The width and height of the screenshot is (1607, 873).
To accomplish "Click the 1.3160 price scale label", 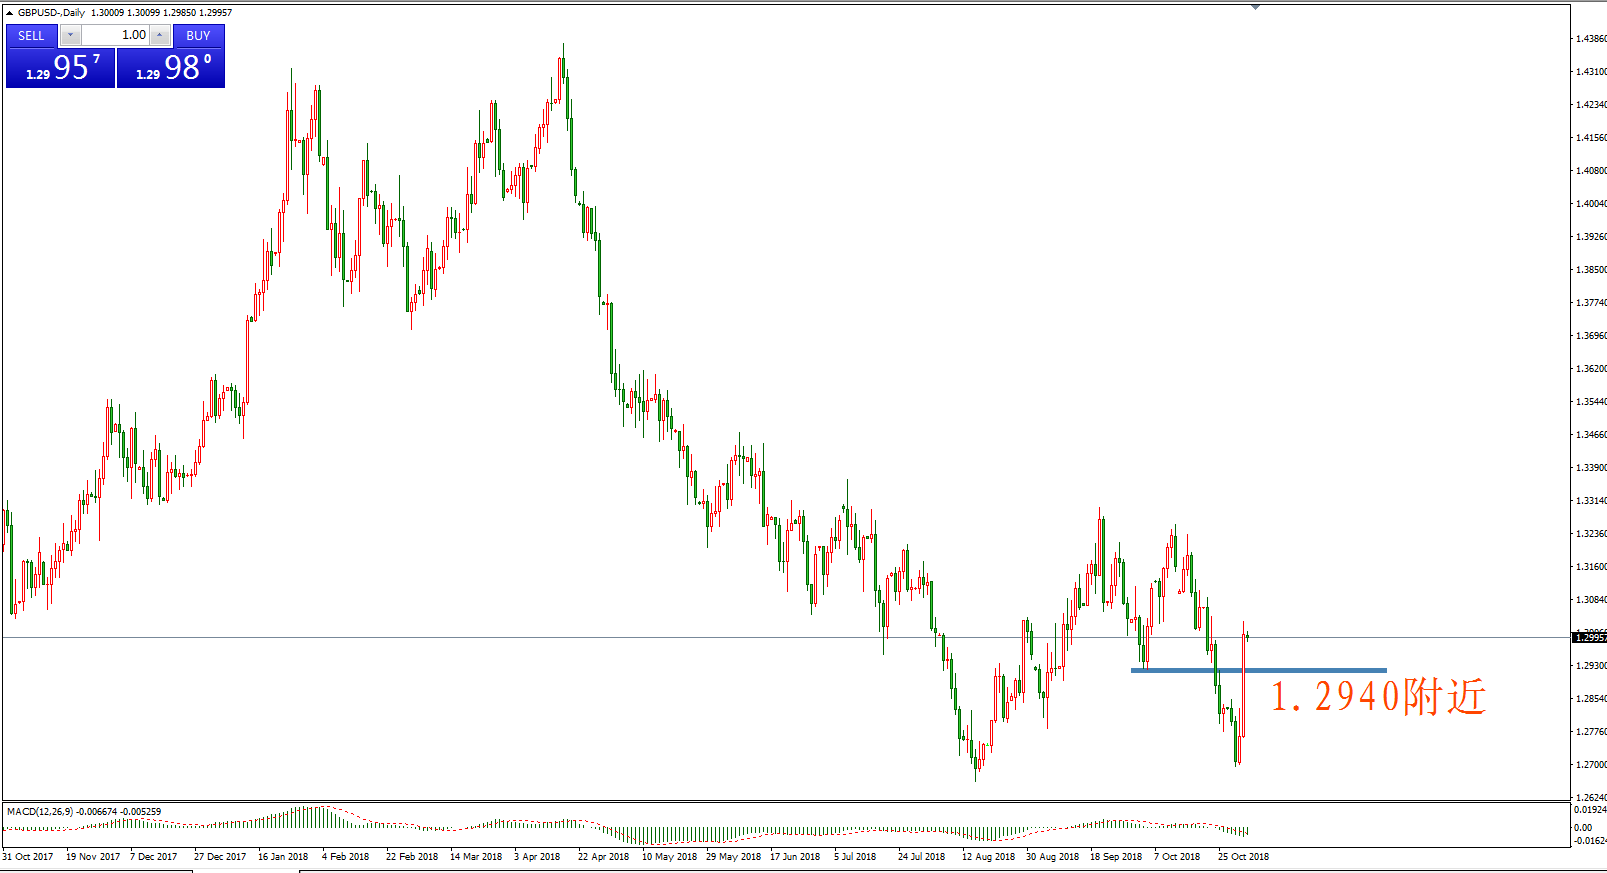I will pos(1591,567).
